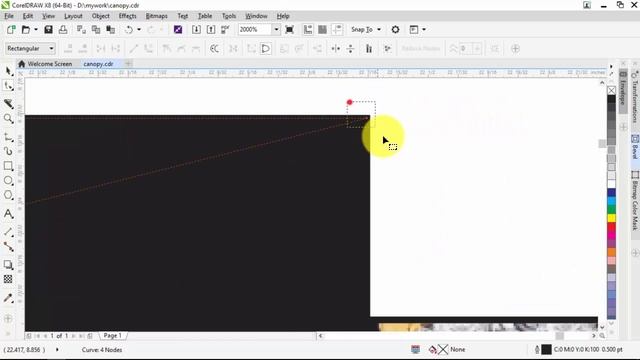Select the Zoom magnifier tool
This screenshot has height=360, width=640.
(9, 118)
